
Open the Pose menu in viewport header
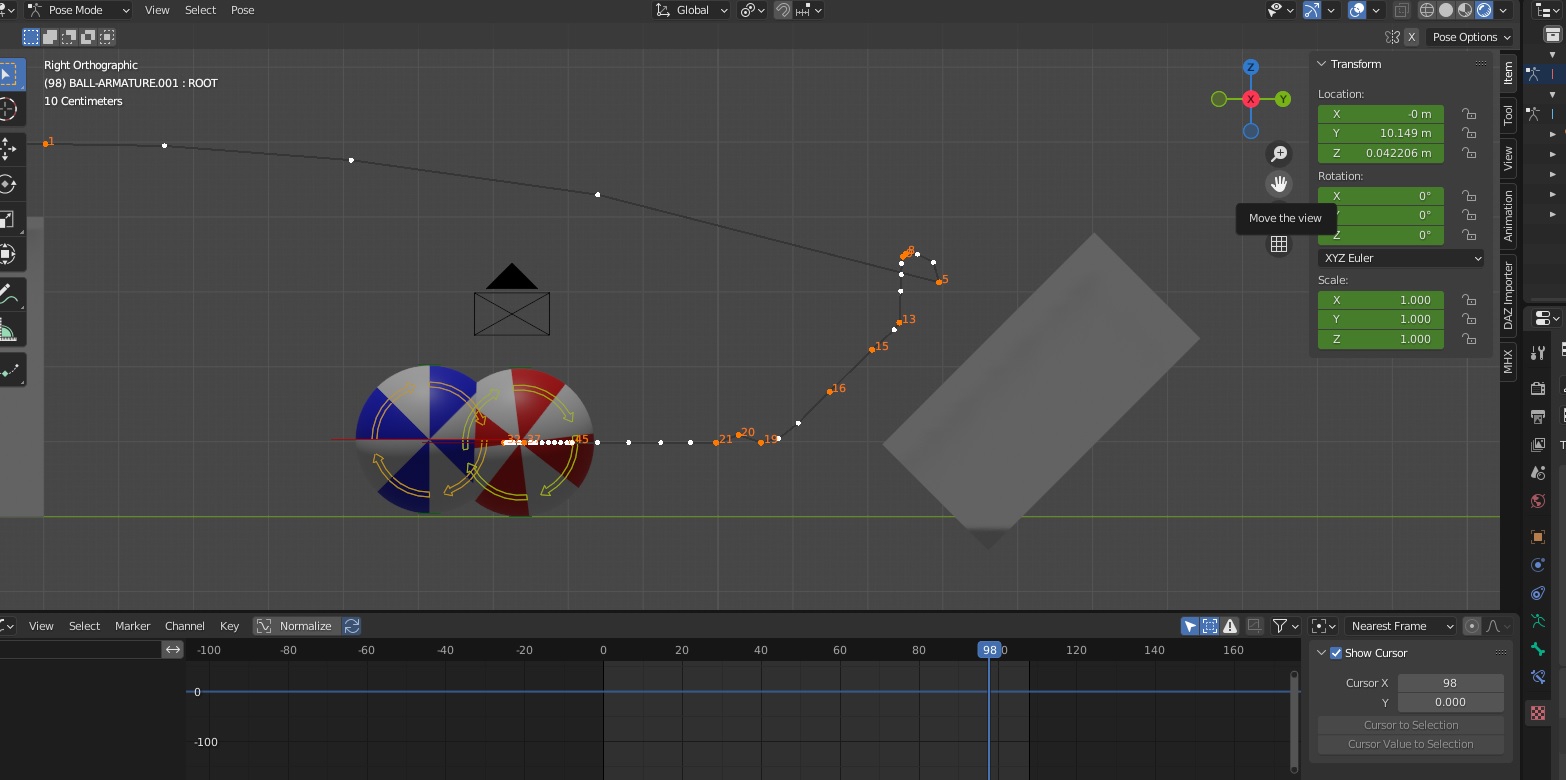(242, 10)
